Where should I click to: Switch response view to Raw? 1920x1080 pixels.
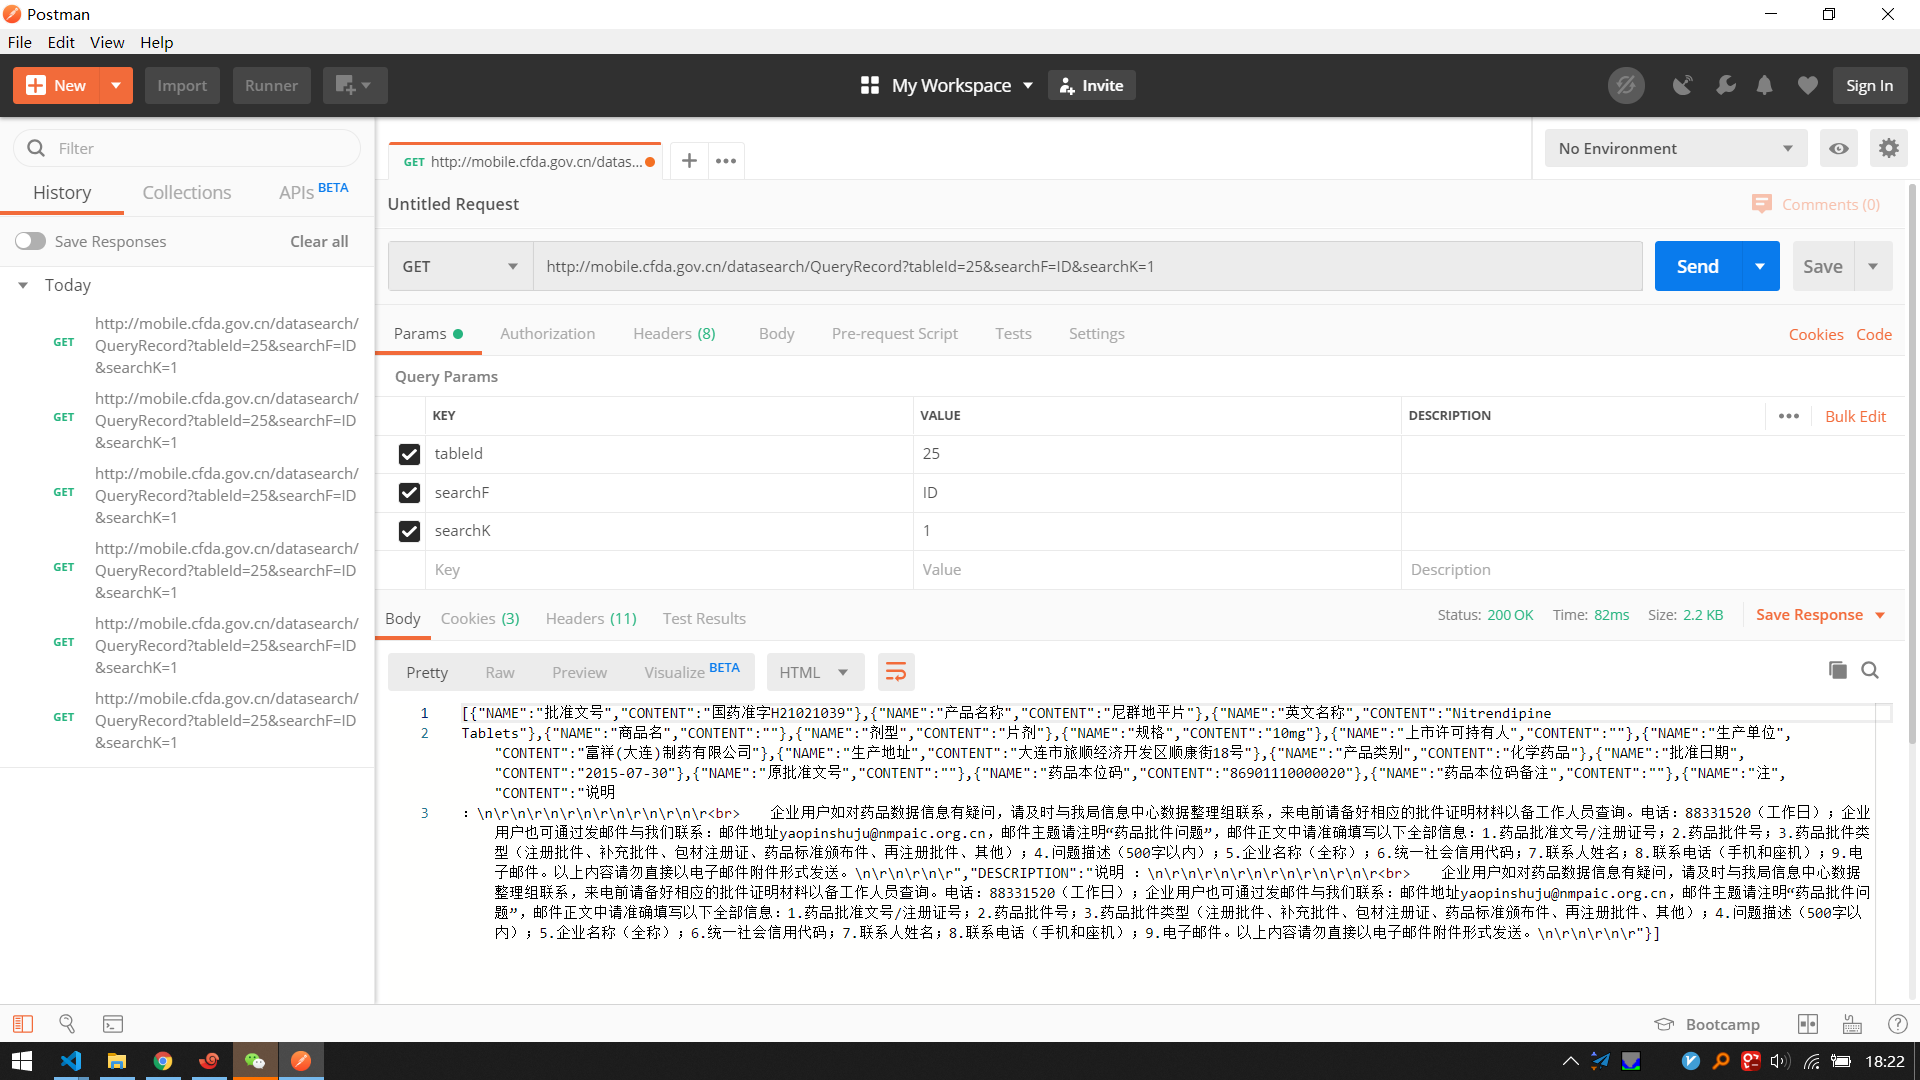tap(500, 672)
